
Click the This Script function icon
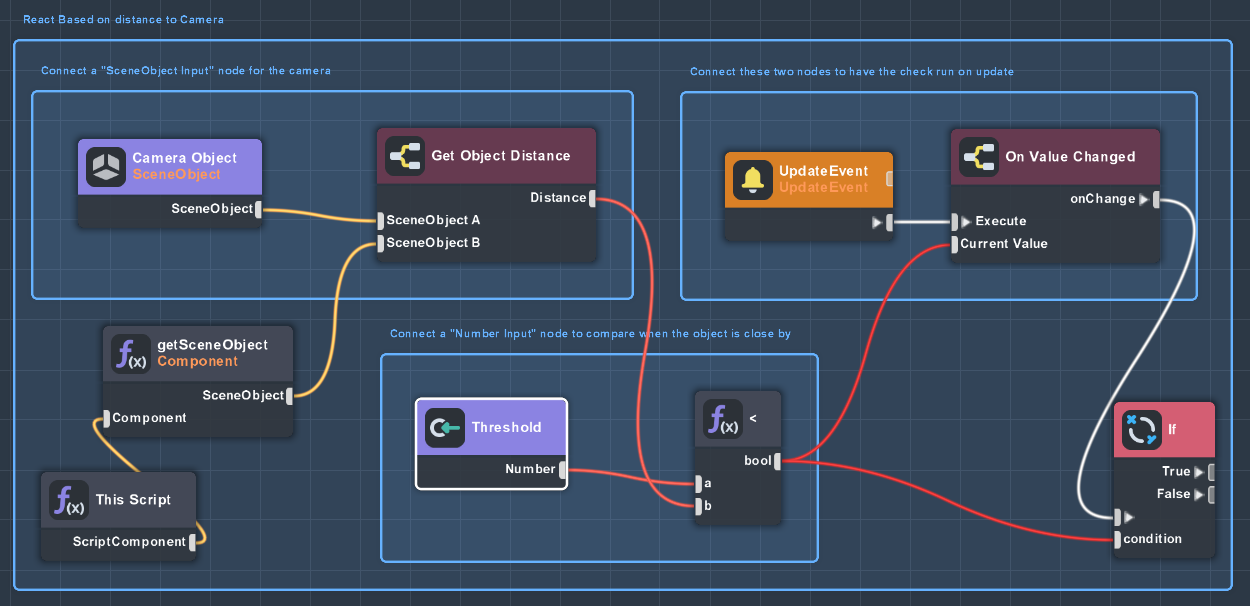(x=69, y=500)
